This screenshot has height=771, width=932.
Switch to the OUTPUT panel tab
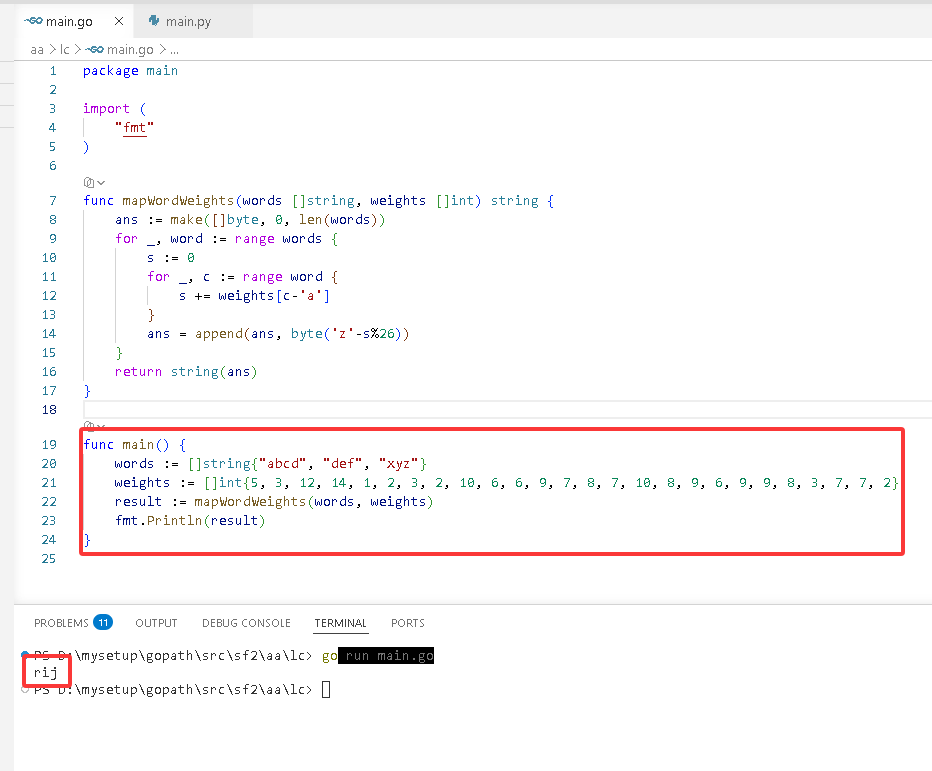156,623
